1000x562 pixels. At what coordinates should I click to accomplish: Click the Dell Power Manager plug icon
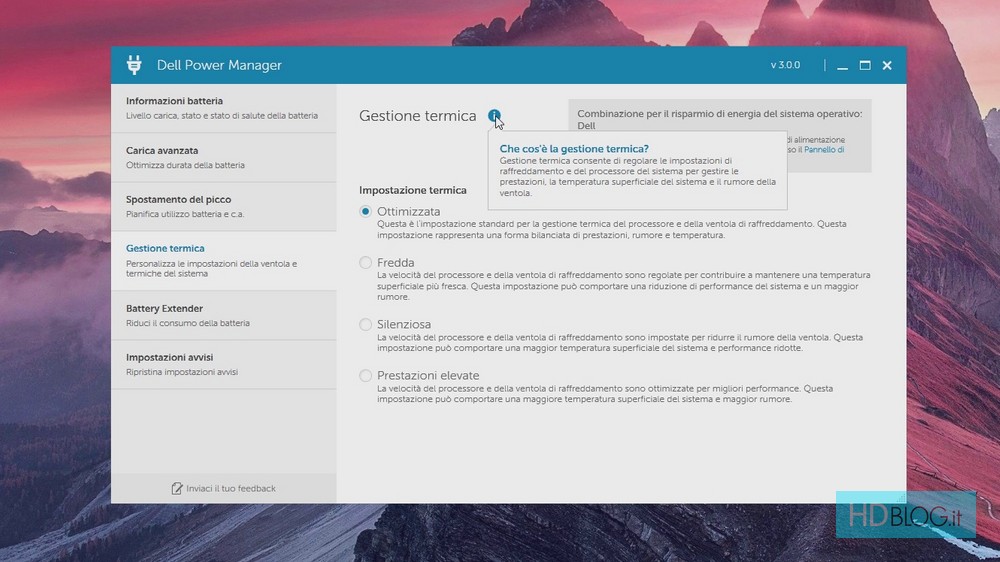(x=134, y=65)
